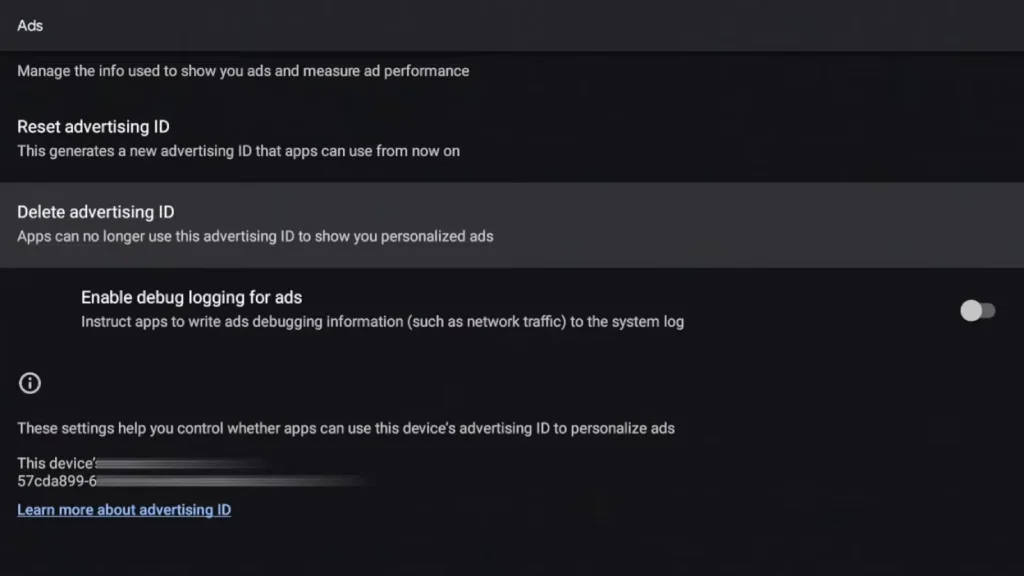
Task: Select the highlighted Delete advertising ID row
Action: pyautogui.click(x=94, y=212)
